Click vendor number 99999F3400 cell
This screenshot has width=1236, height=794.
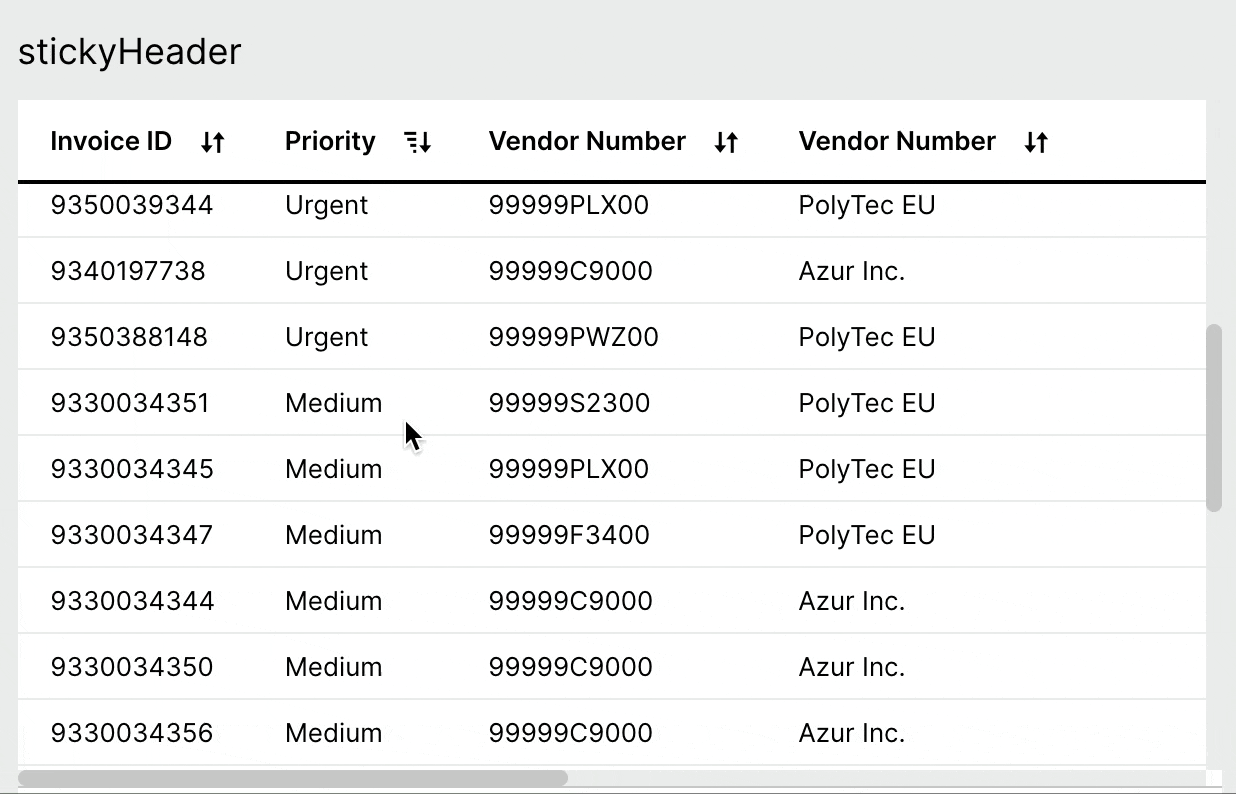pyautogui.click(x=569, y=535)
